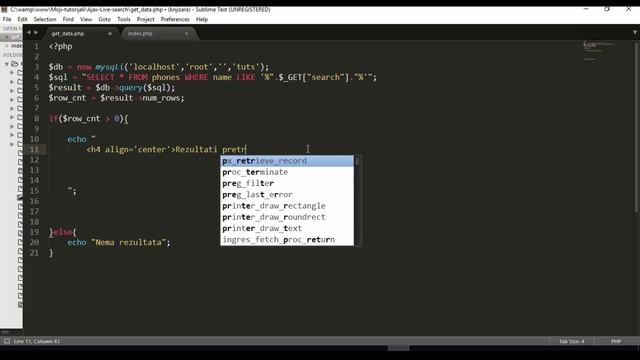Open the Project menu

[146, 19]
